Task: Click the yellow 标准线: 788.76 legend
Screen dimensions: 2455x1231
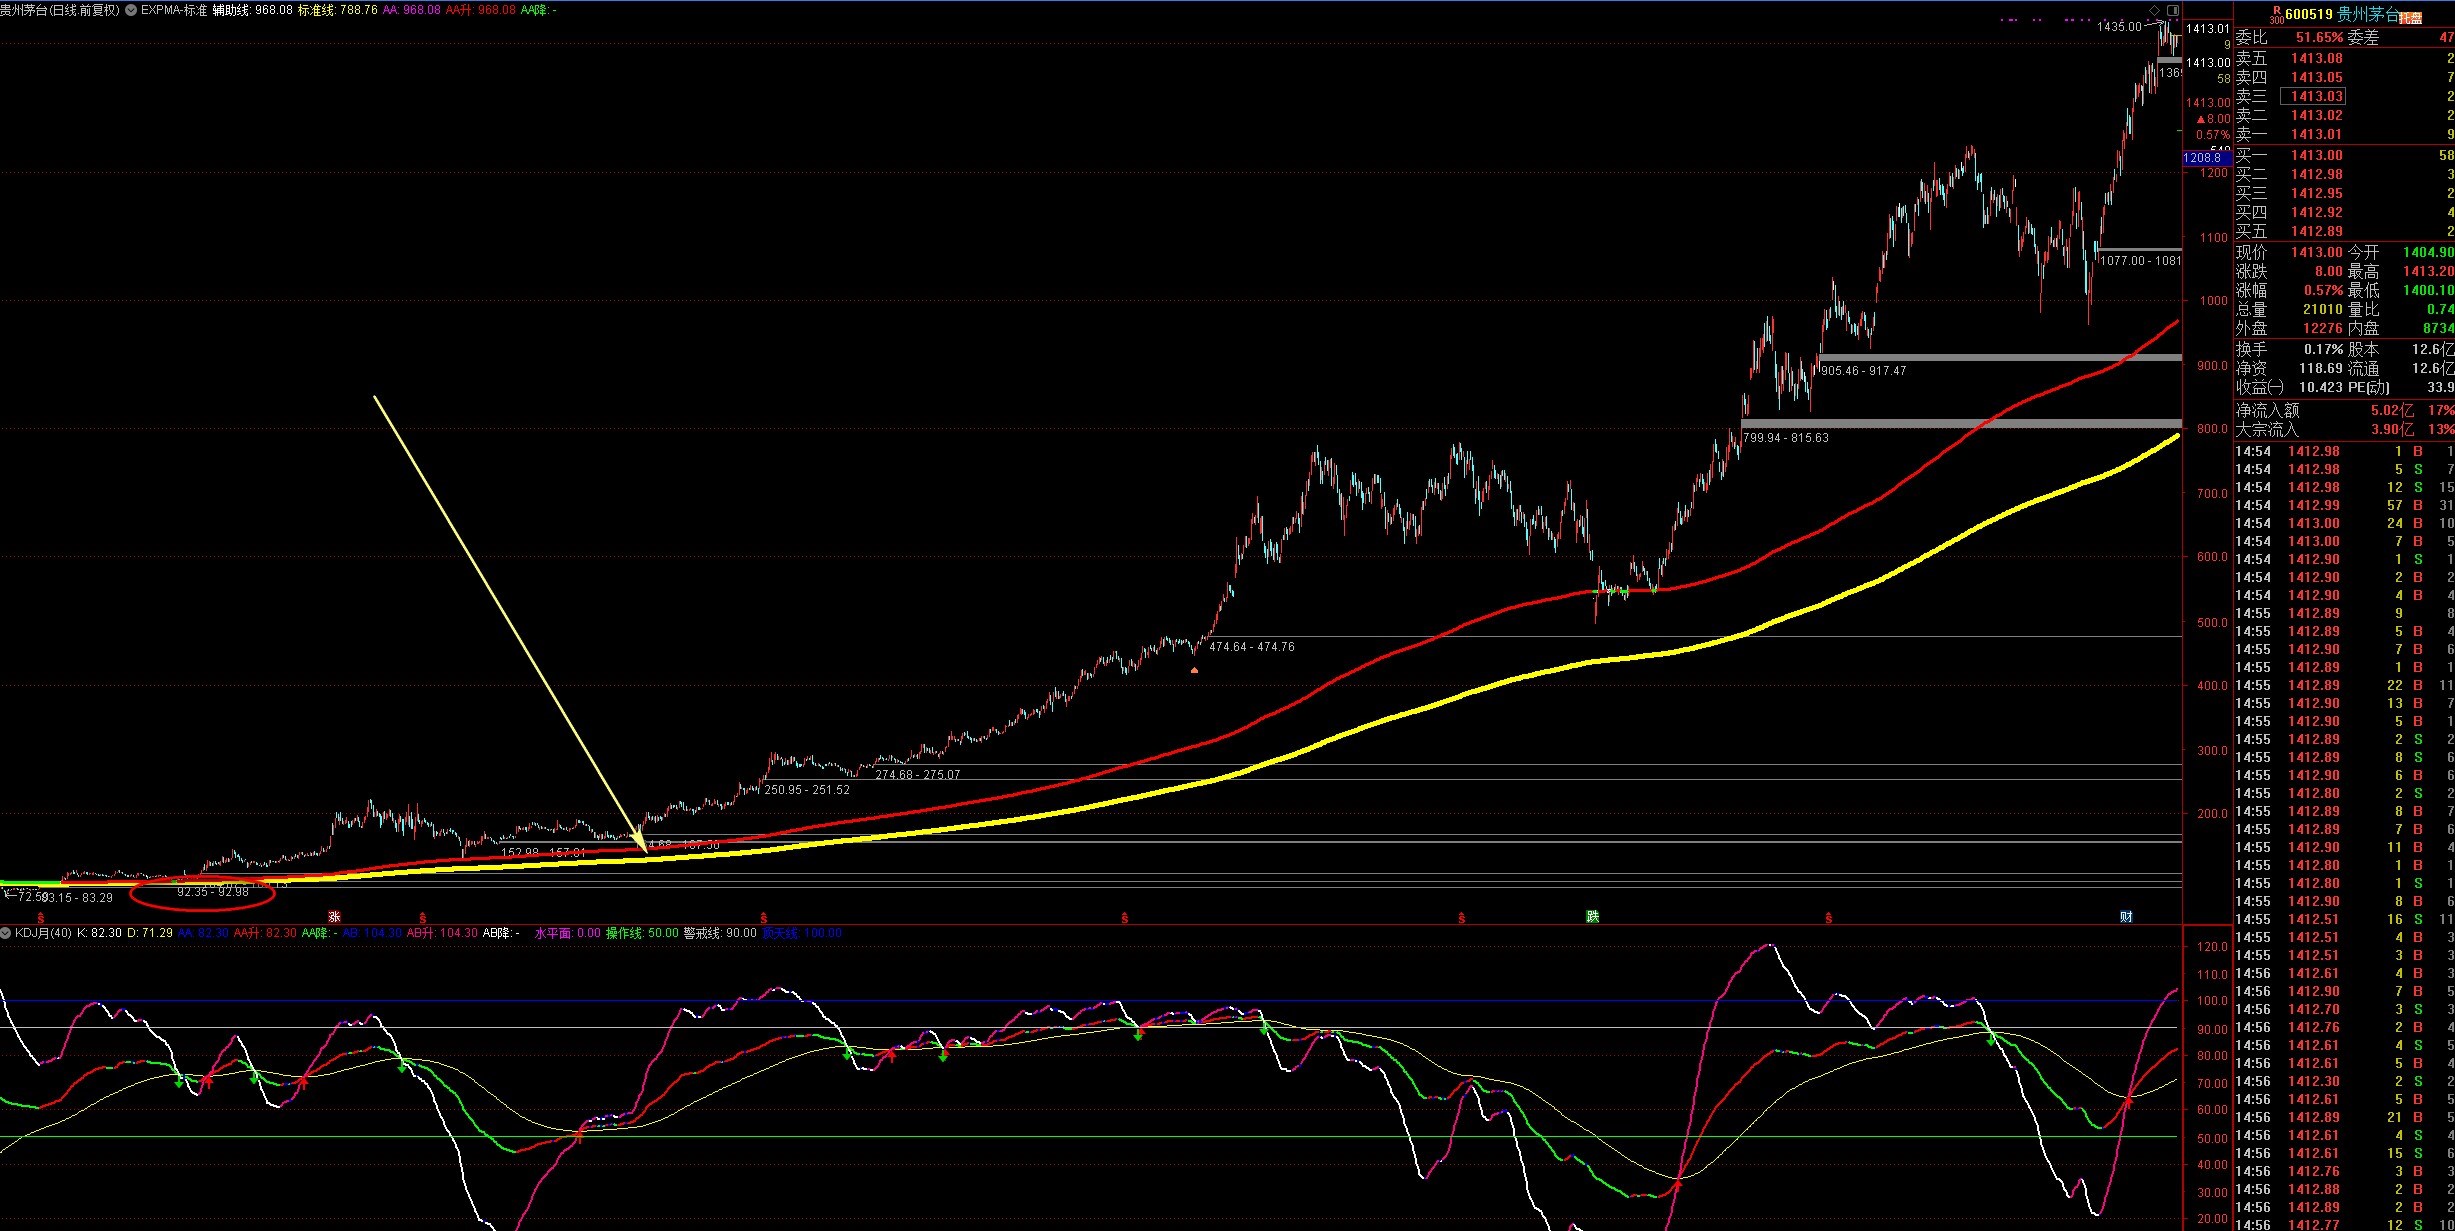Action: (x=338, y=10)
